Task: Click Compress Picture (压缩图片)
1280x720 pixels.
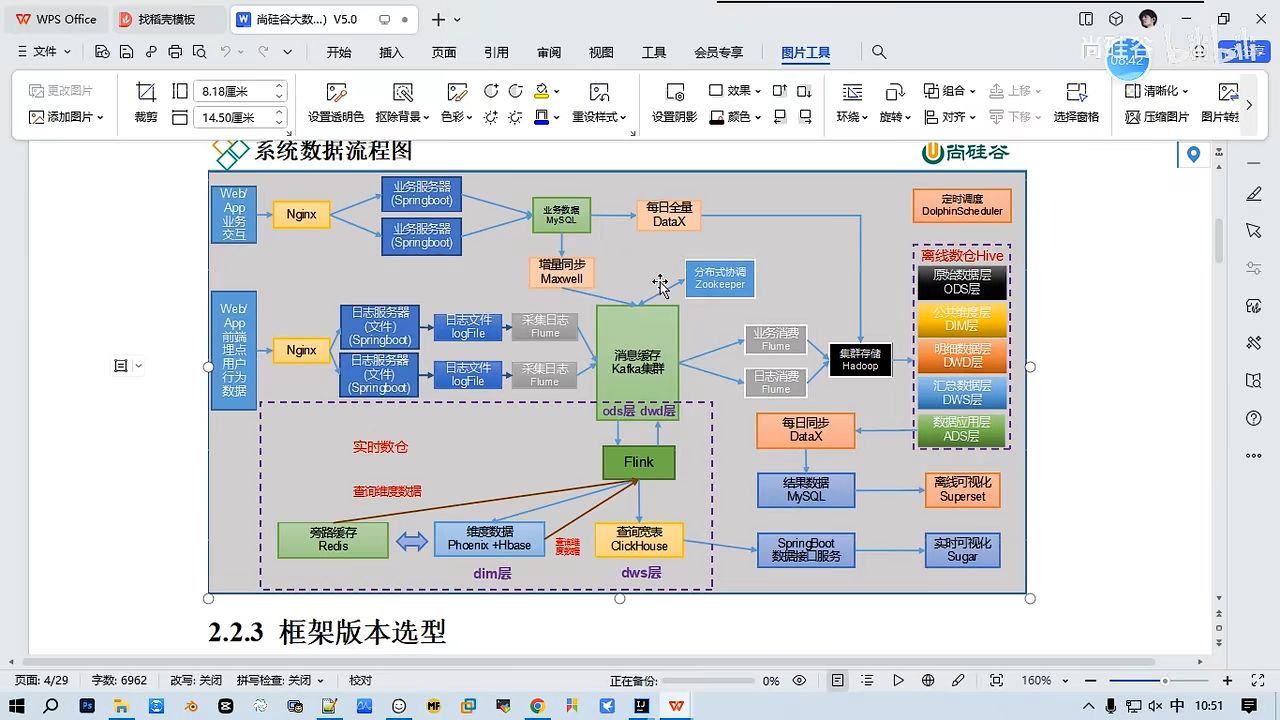Action: [1157, 117]
